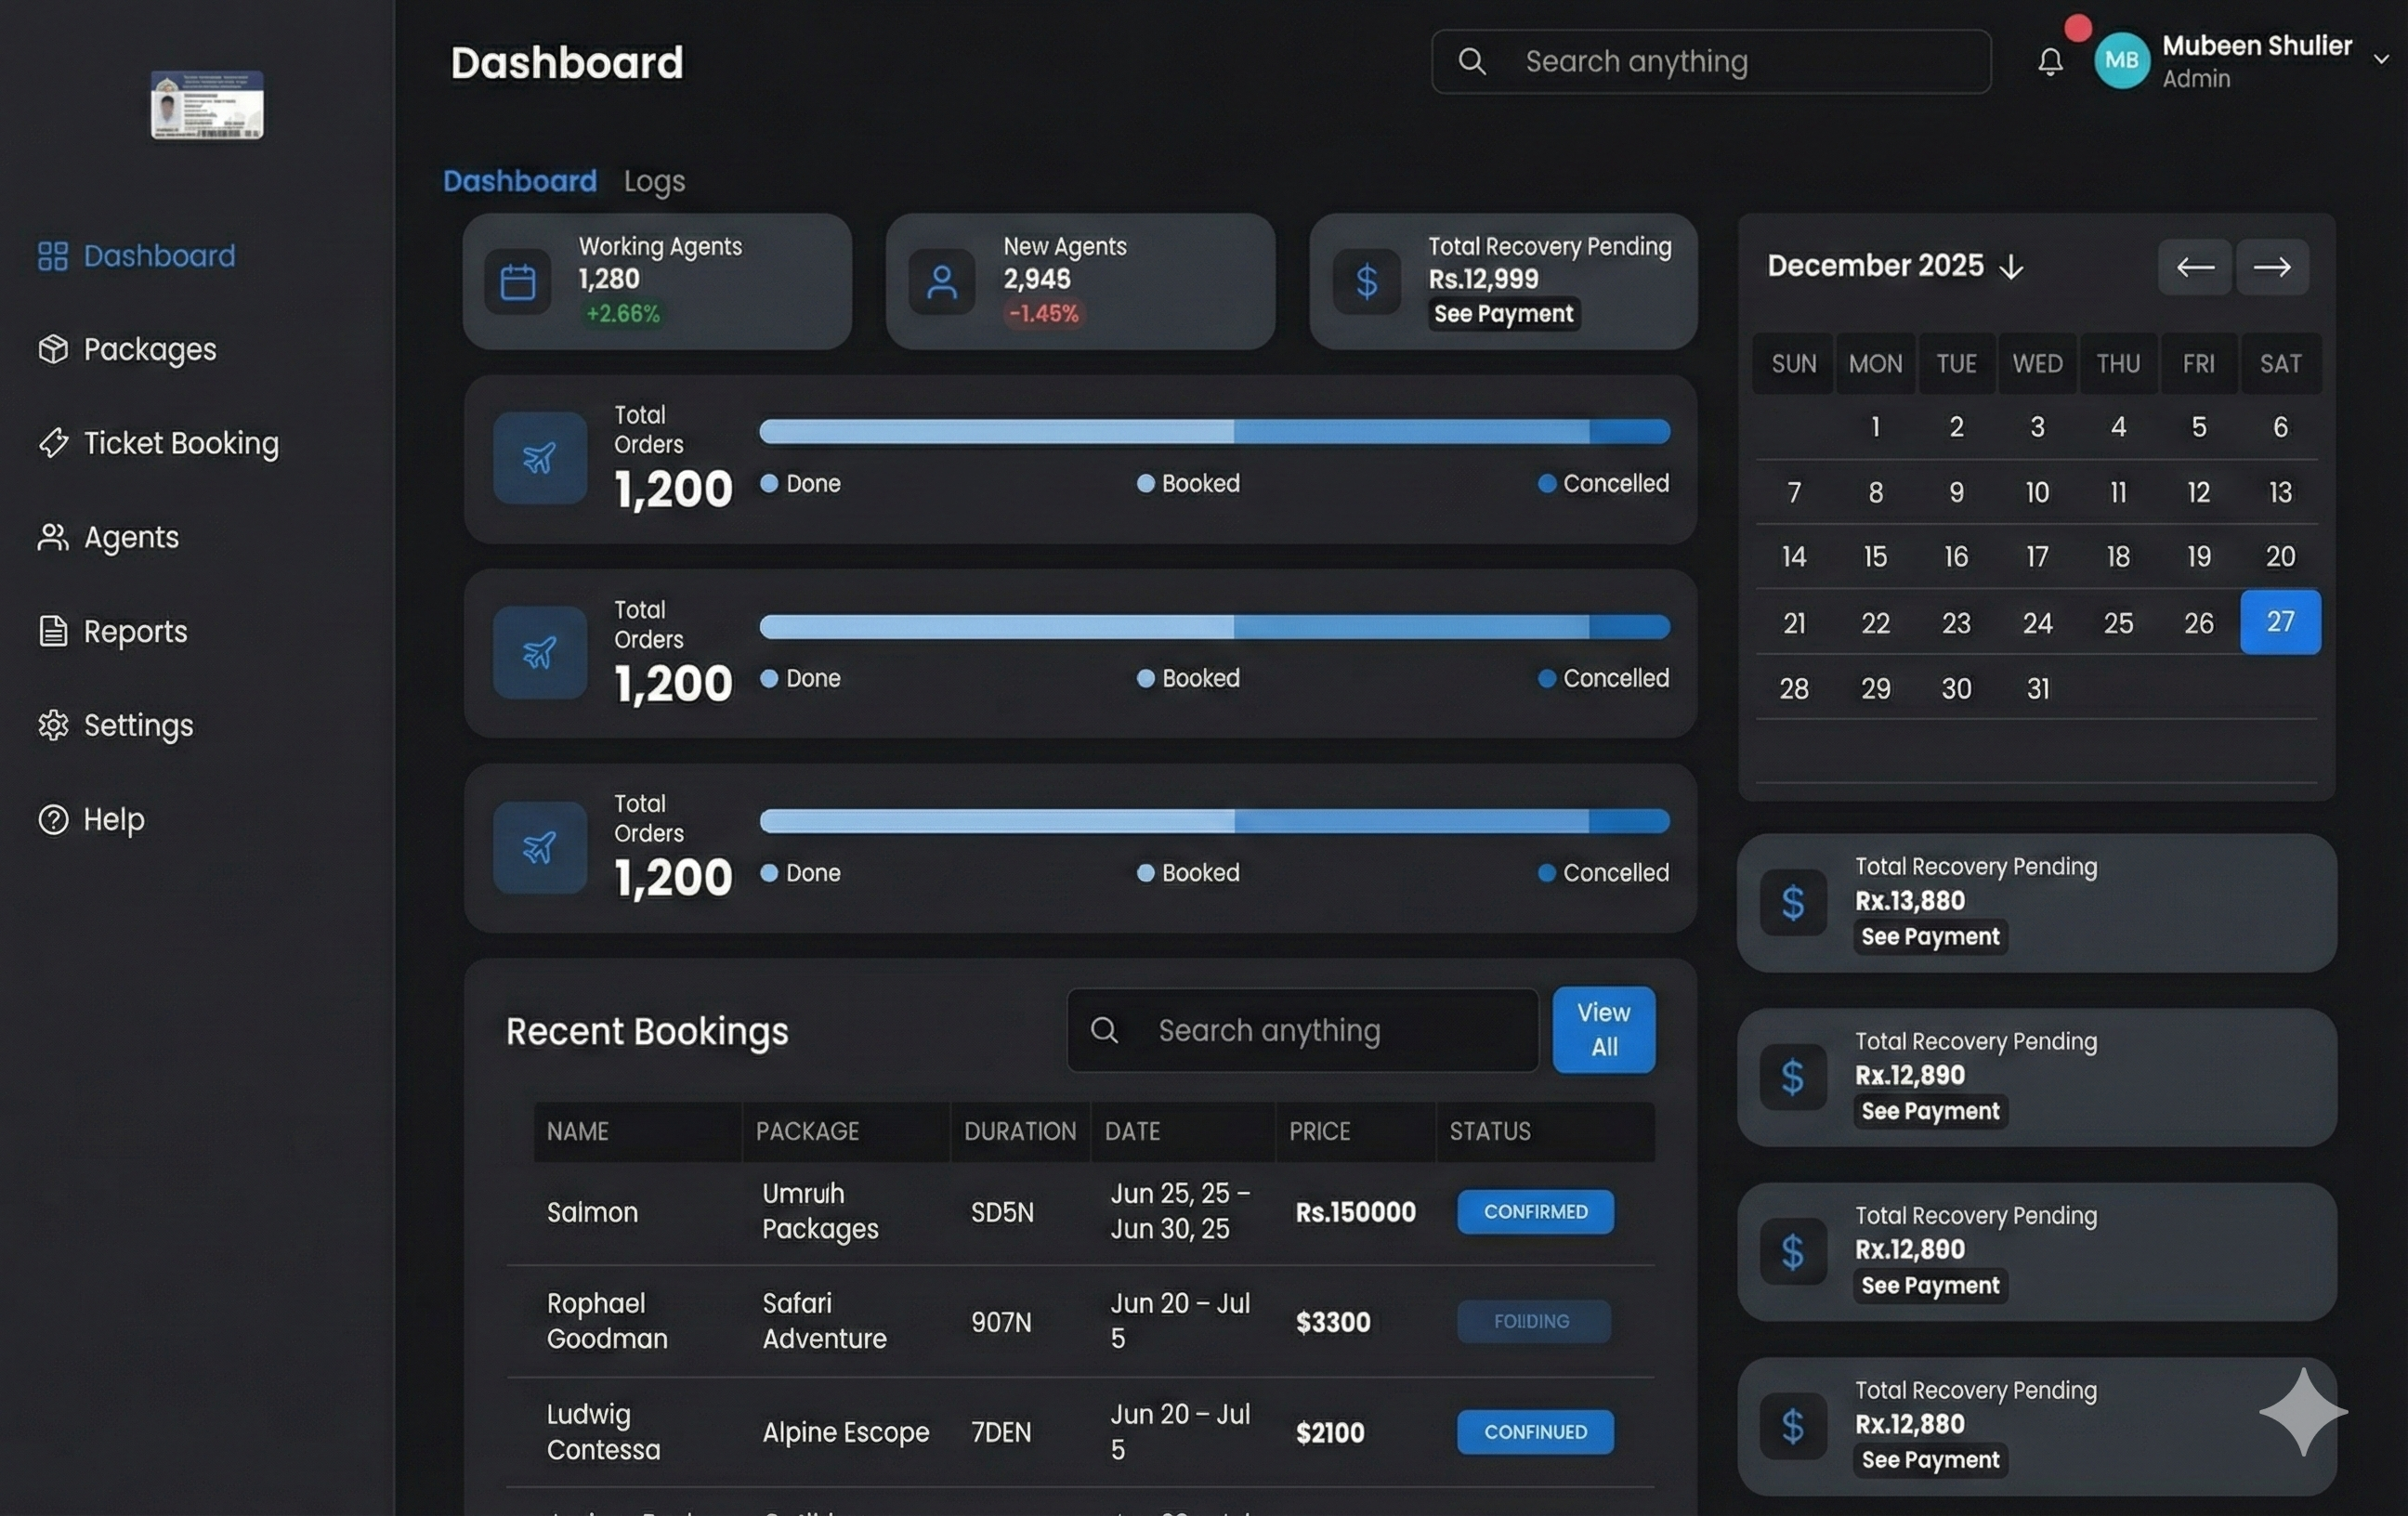Click the December 2025 down arrow
The width and height of the screenshot is (2408, 1516).
(x=2011, y=266)
